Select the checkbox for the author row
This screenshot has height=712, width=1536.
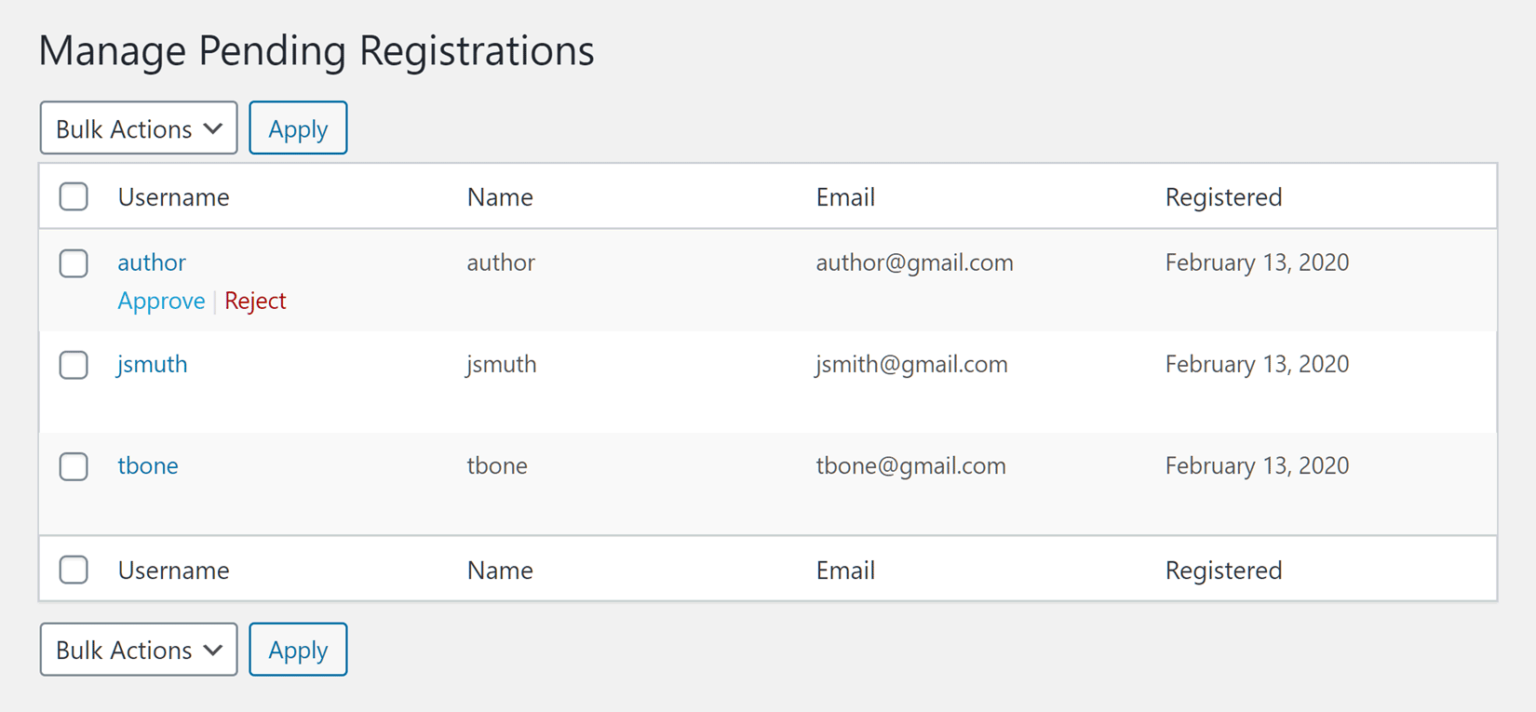74,263
